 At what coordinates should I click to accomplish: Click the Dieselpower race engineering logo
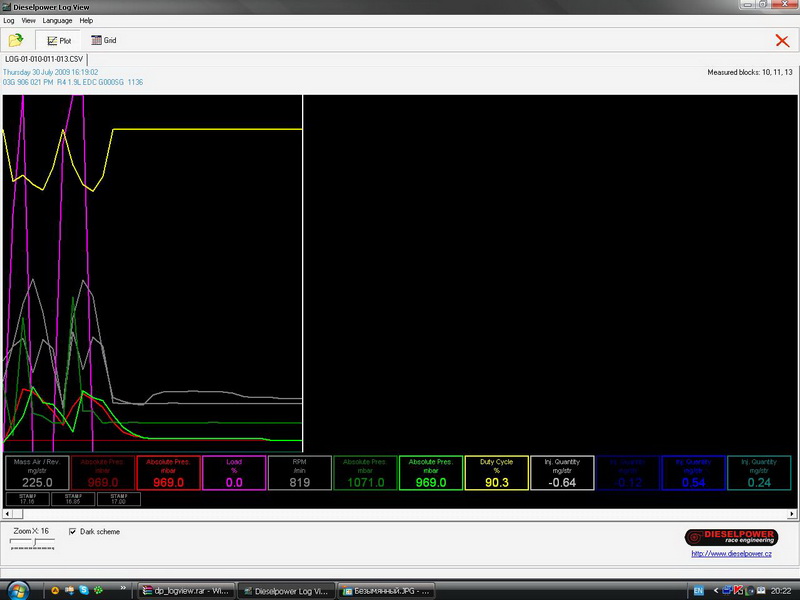click(731, 537)
